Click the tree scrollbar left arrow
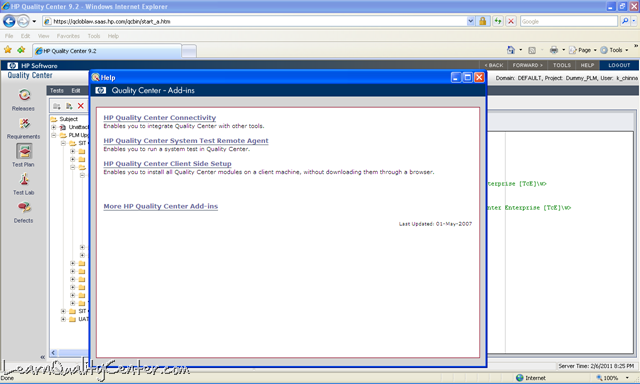This screenshot has width=640, height=384. coord(53,353)
